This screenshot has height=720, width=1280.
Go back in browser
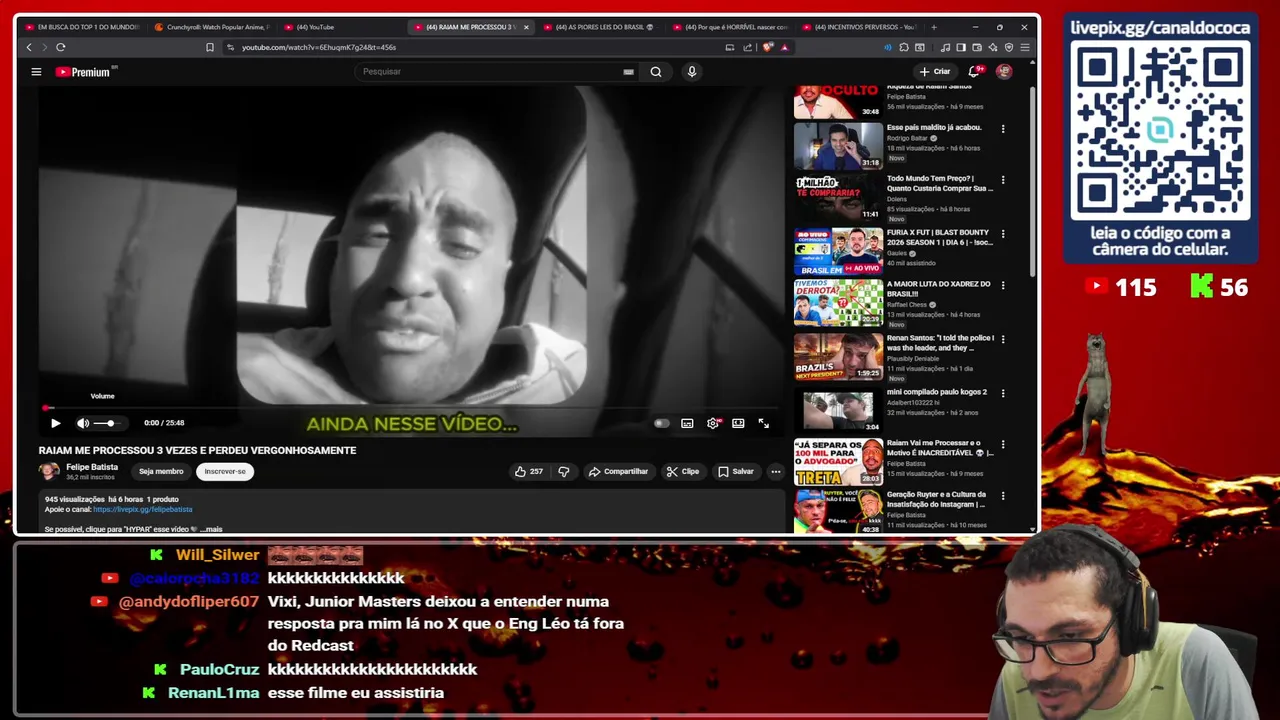[x=29, y=47]
